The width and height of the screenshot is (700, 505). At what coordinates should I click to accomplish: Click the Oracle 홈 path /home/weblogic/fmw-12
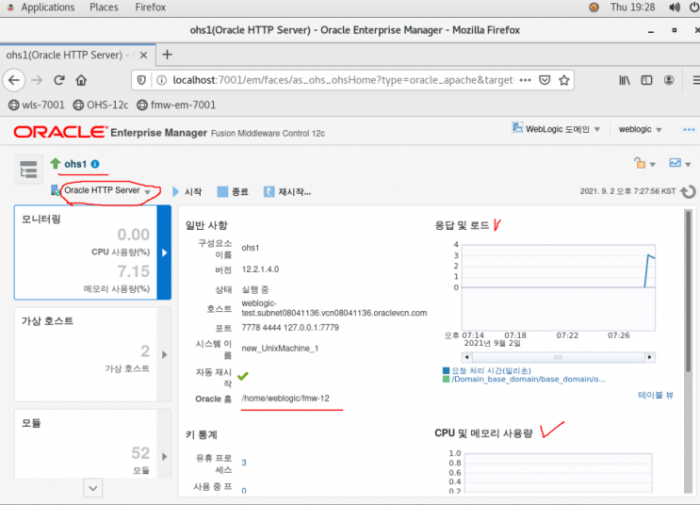coord(286,398)
